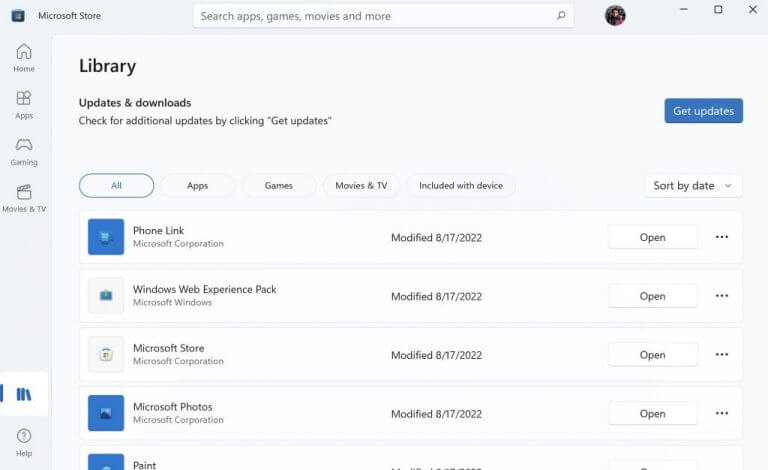Click Microsoft Photos title text
Viewport: 768px width, 470px height.
[173, 407]
